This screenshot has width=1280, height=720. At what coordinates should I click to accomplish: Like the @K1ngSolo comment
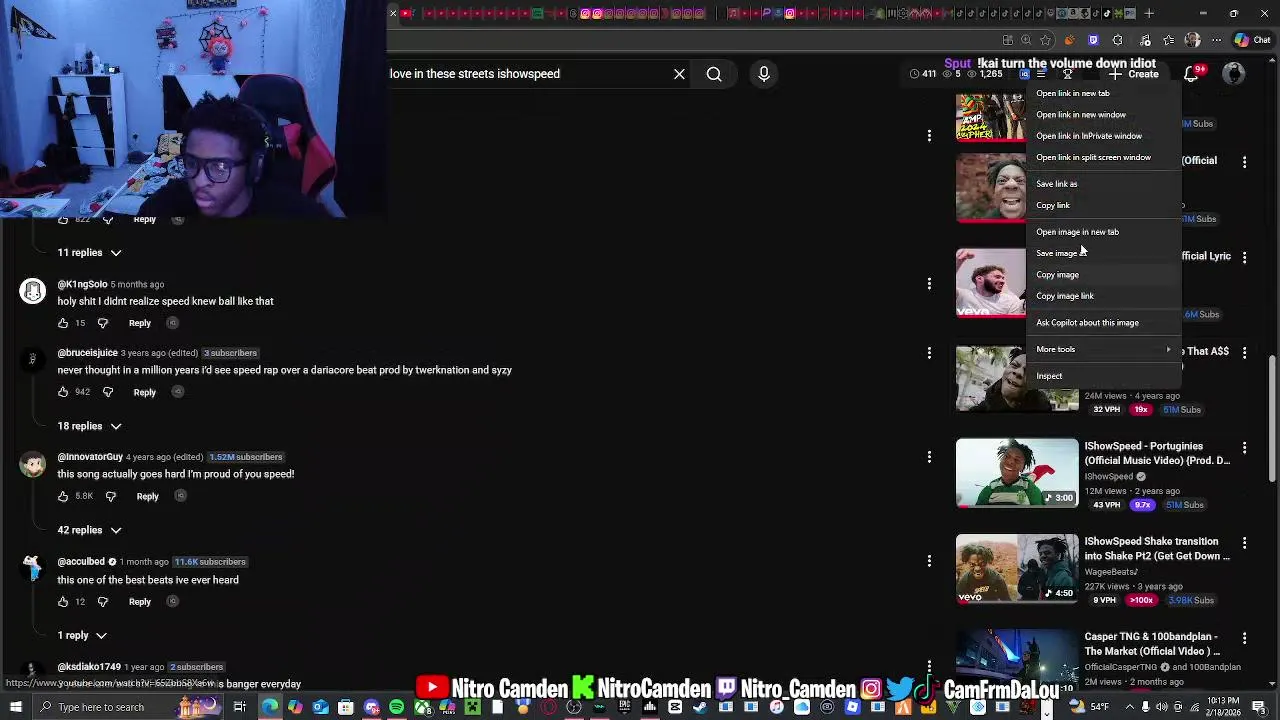coord(63,323)
